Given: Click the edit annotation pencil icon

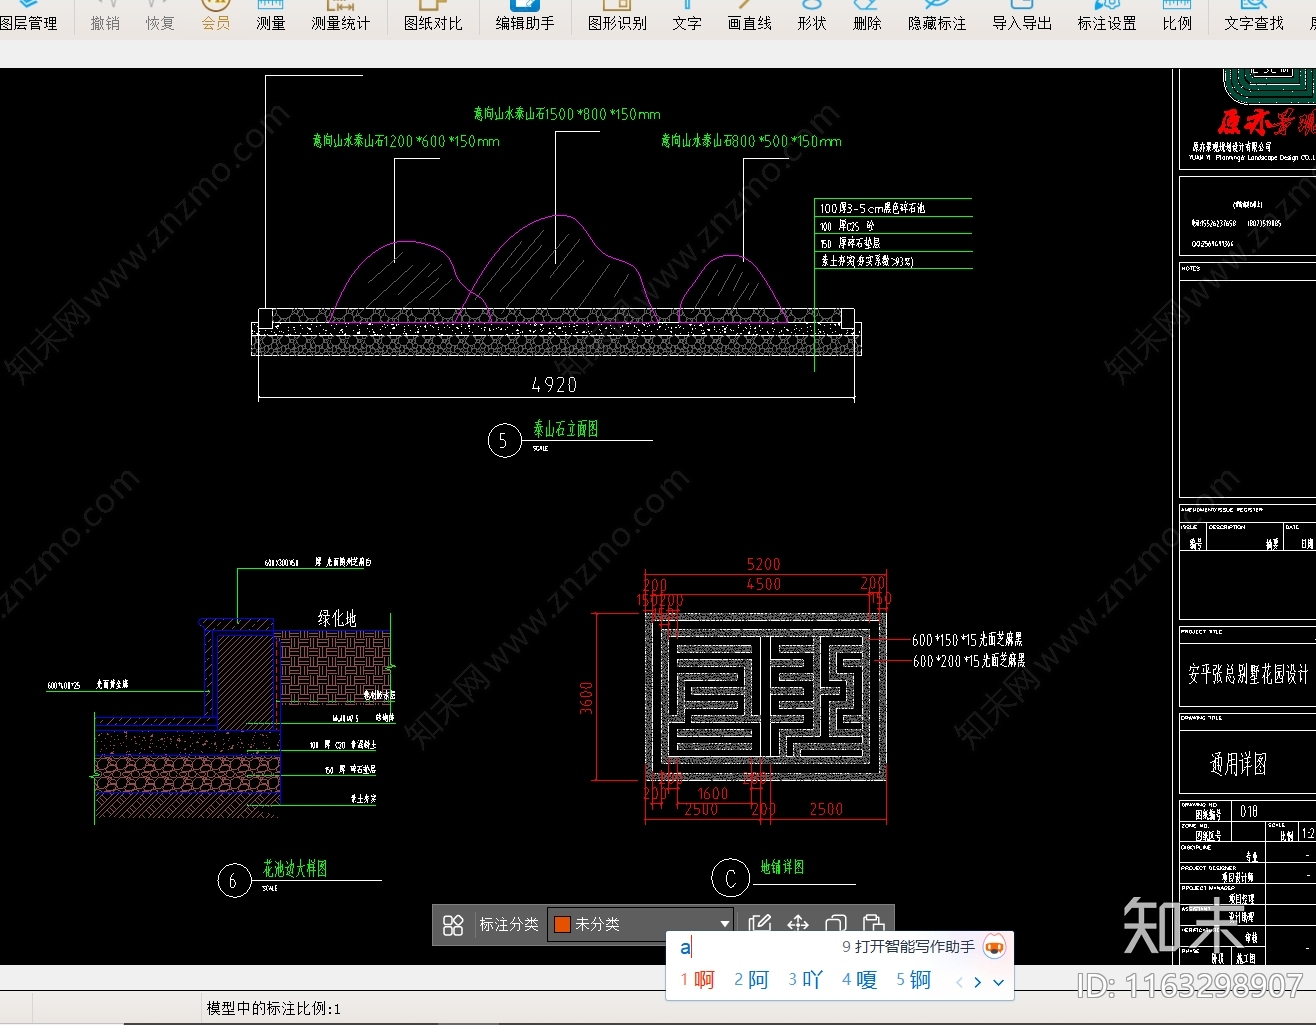Looking at the screenshot, I should [760, 923].
